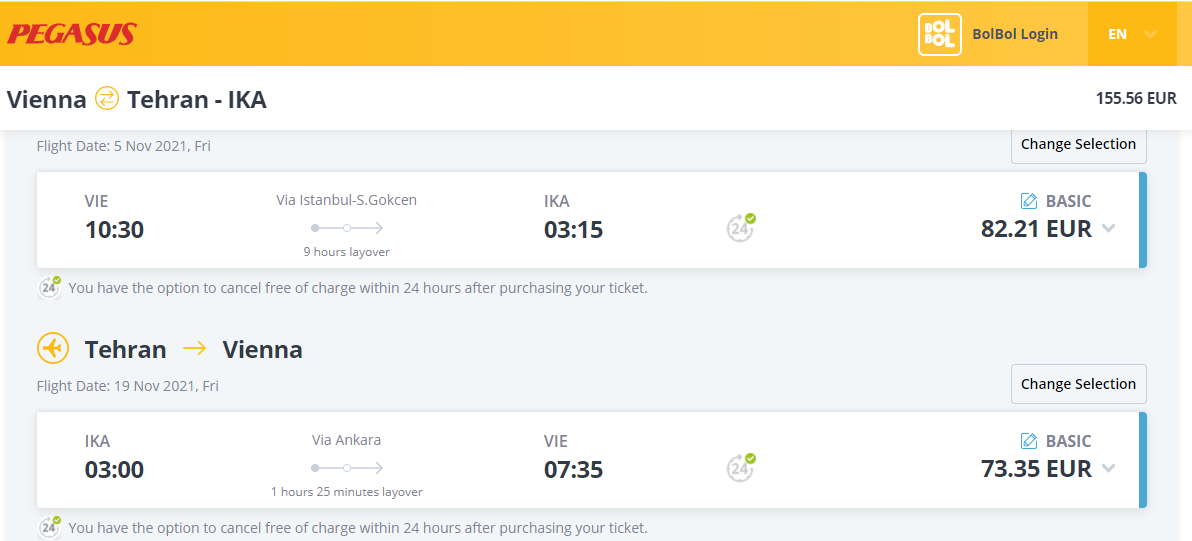This screenshot has width=1192, height=541.
Task: Click Via Istanbul-S.Gokcen layover route line
Action: point(347,228)
